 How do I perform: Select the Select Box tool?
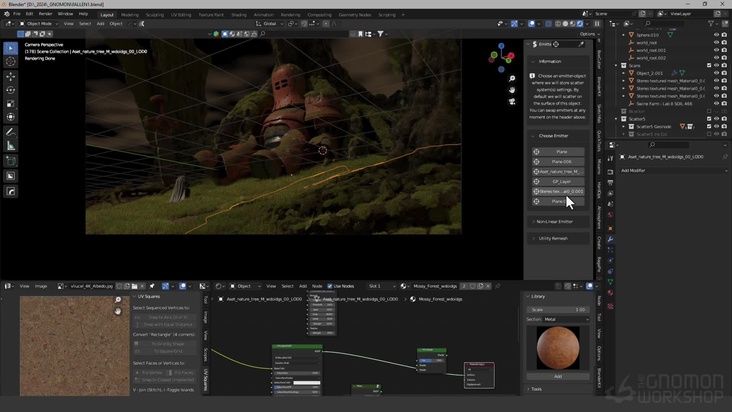11,48
